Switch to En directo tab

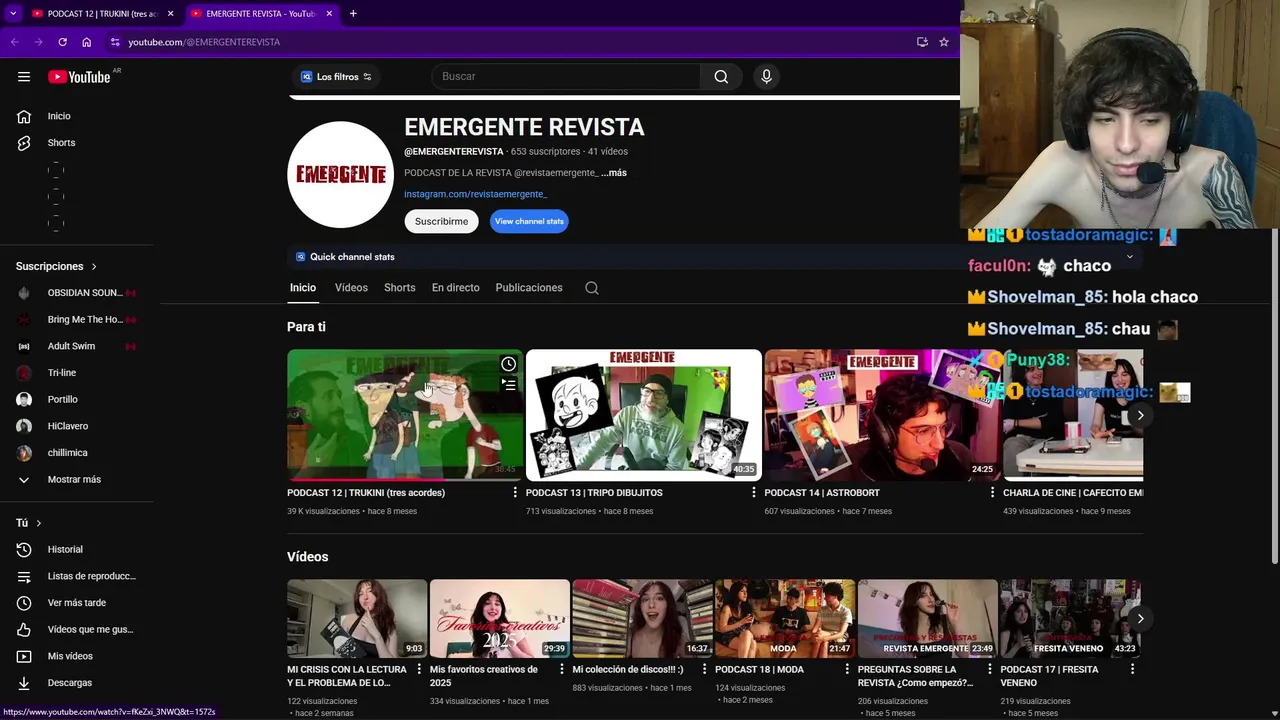[x=455, y=288]
